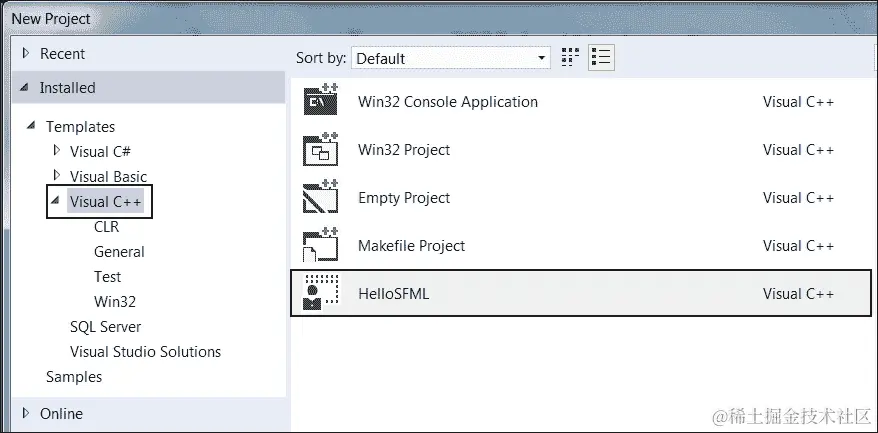The width and height of the screenshot is (878, 433).
Task: Switch to the medium icons list view
Action: (x=601, y=57)
